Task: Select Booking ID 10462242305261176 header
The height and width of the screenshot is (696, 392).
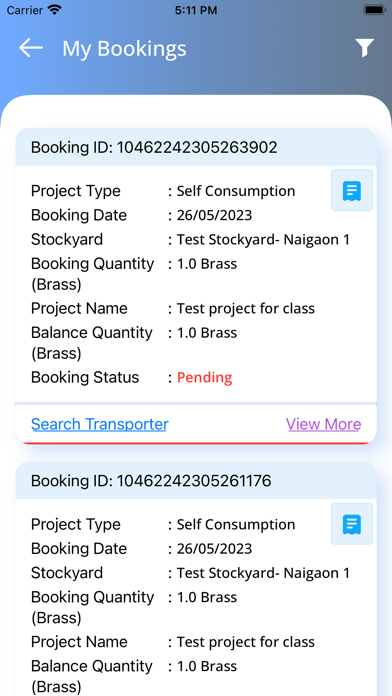Action: 196,480
